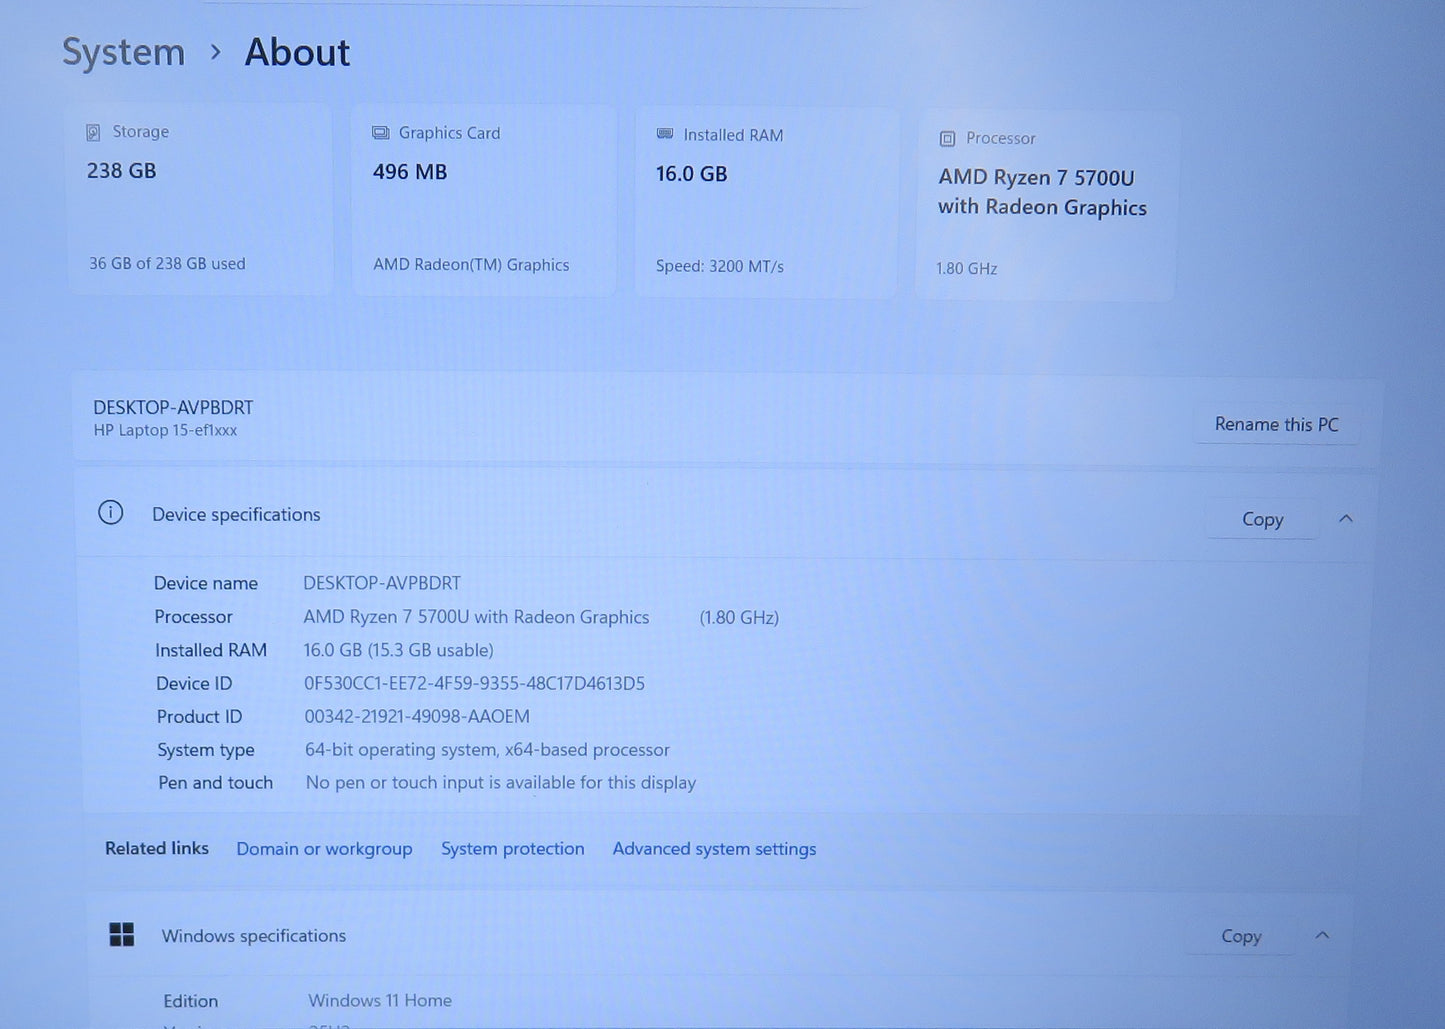Open the Storage 238 GB card
This screenshot has height=1029, width=1445.
coord(200,199)
